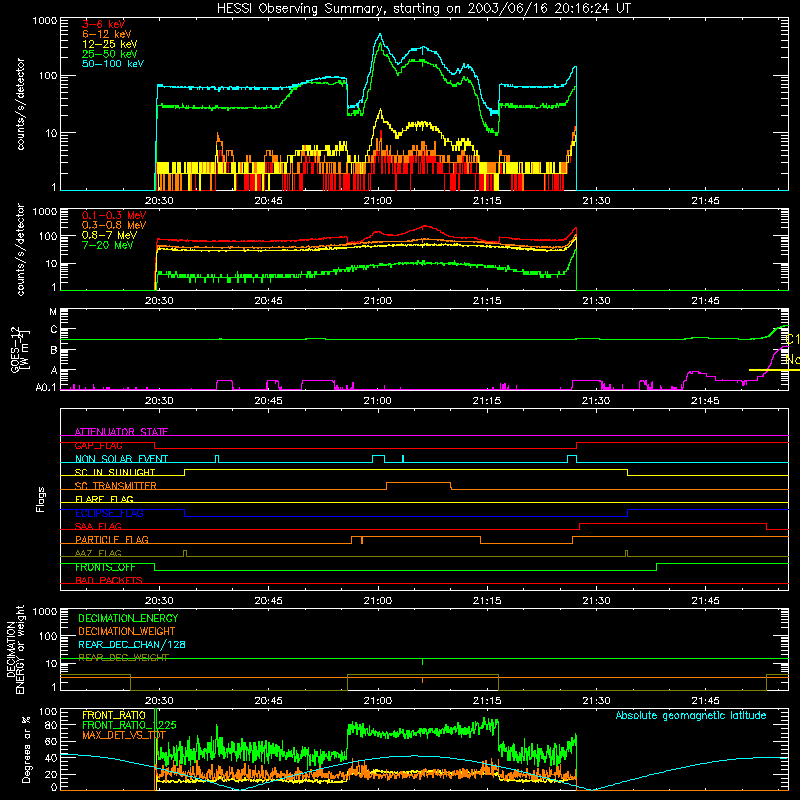Click the yellow C1 annotation on GOES plot

(792, 339)
